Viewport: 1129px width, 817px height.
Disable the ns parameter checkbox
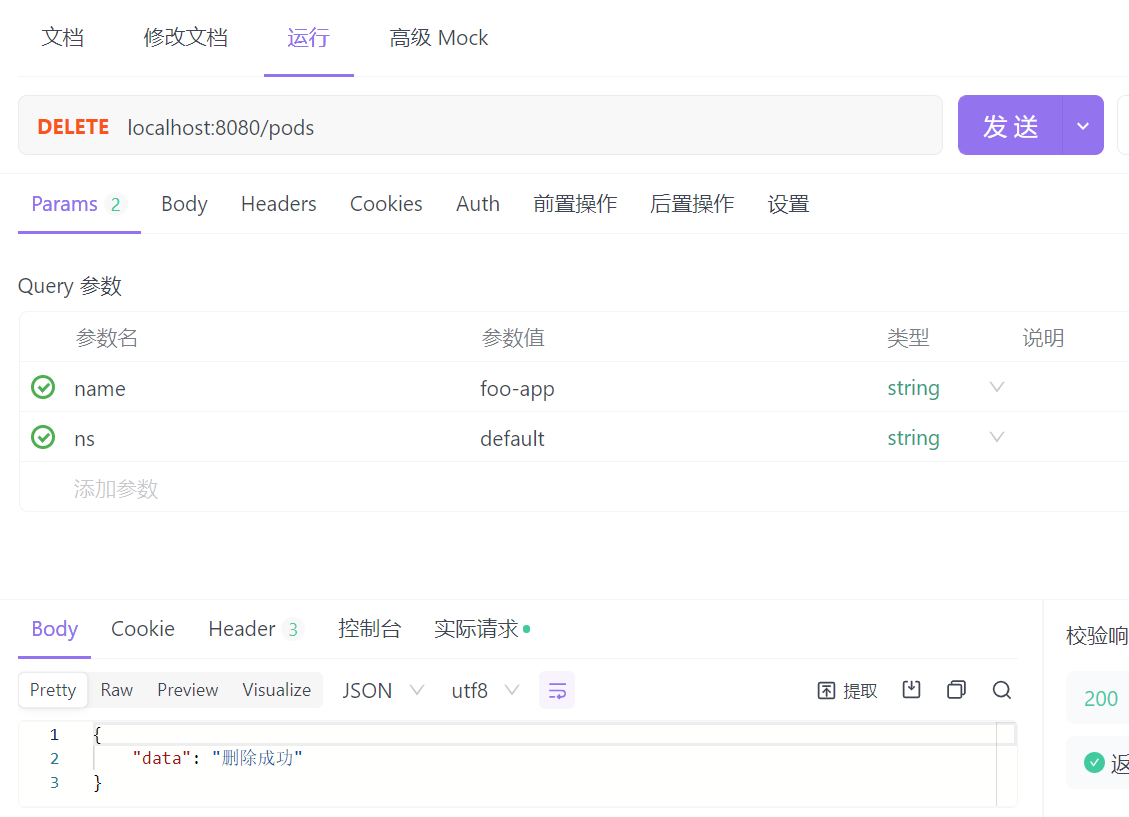[x=43, y=438]
